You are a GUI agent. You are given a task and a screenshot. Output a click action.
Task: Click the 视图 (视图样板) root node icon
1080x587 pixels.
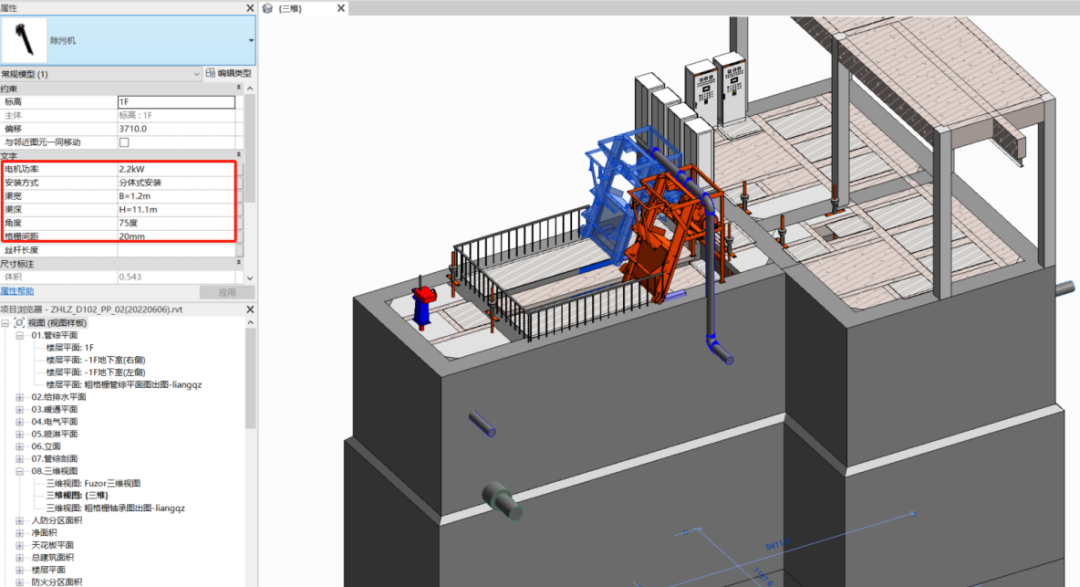20,323
